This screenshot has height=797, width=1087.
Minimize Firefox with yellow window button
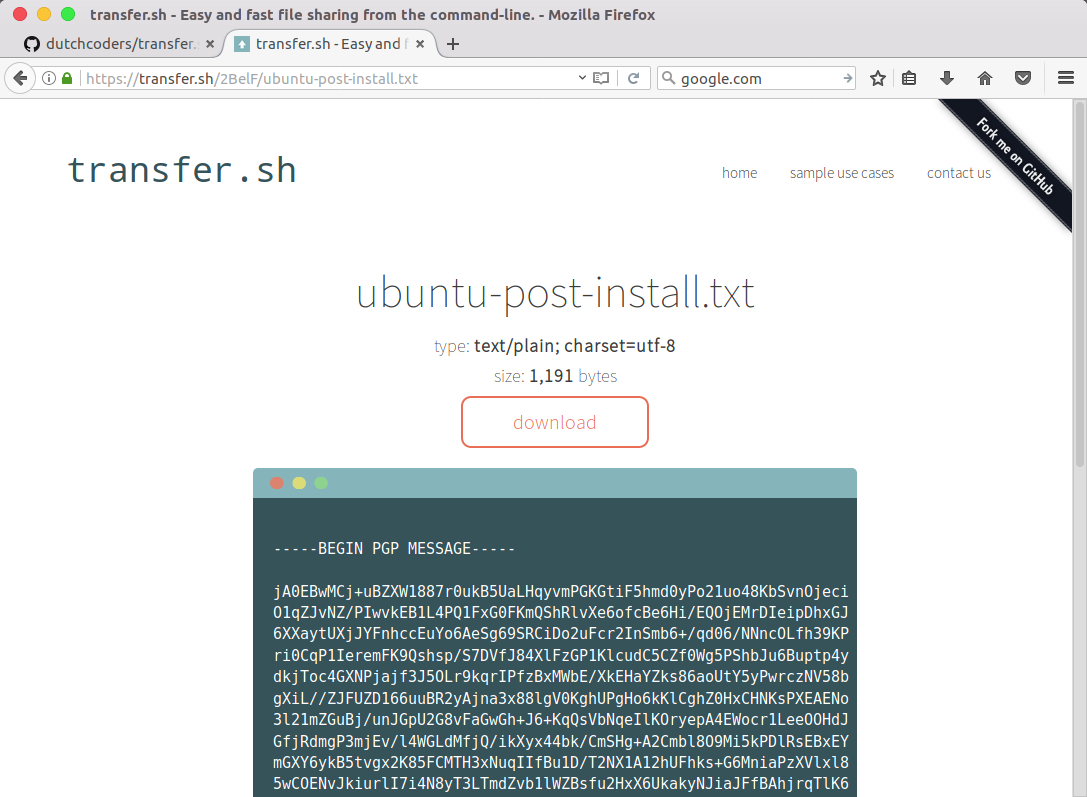[x=44, y=14]
